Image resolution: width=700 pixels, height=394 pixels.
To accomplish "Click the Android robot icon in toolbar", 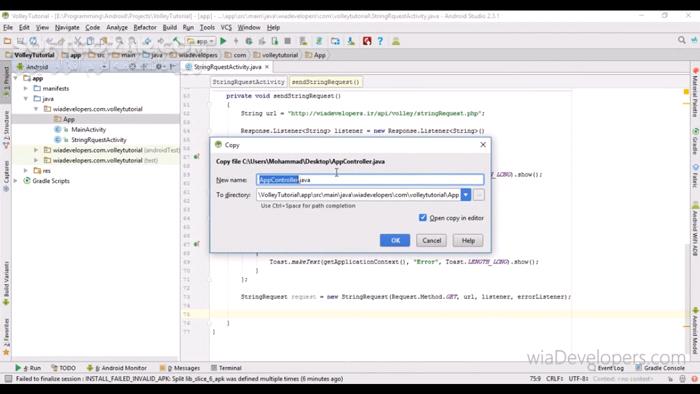I will coord(396,41).
